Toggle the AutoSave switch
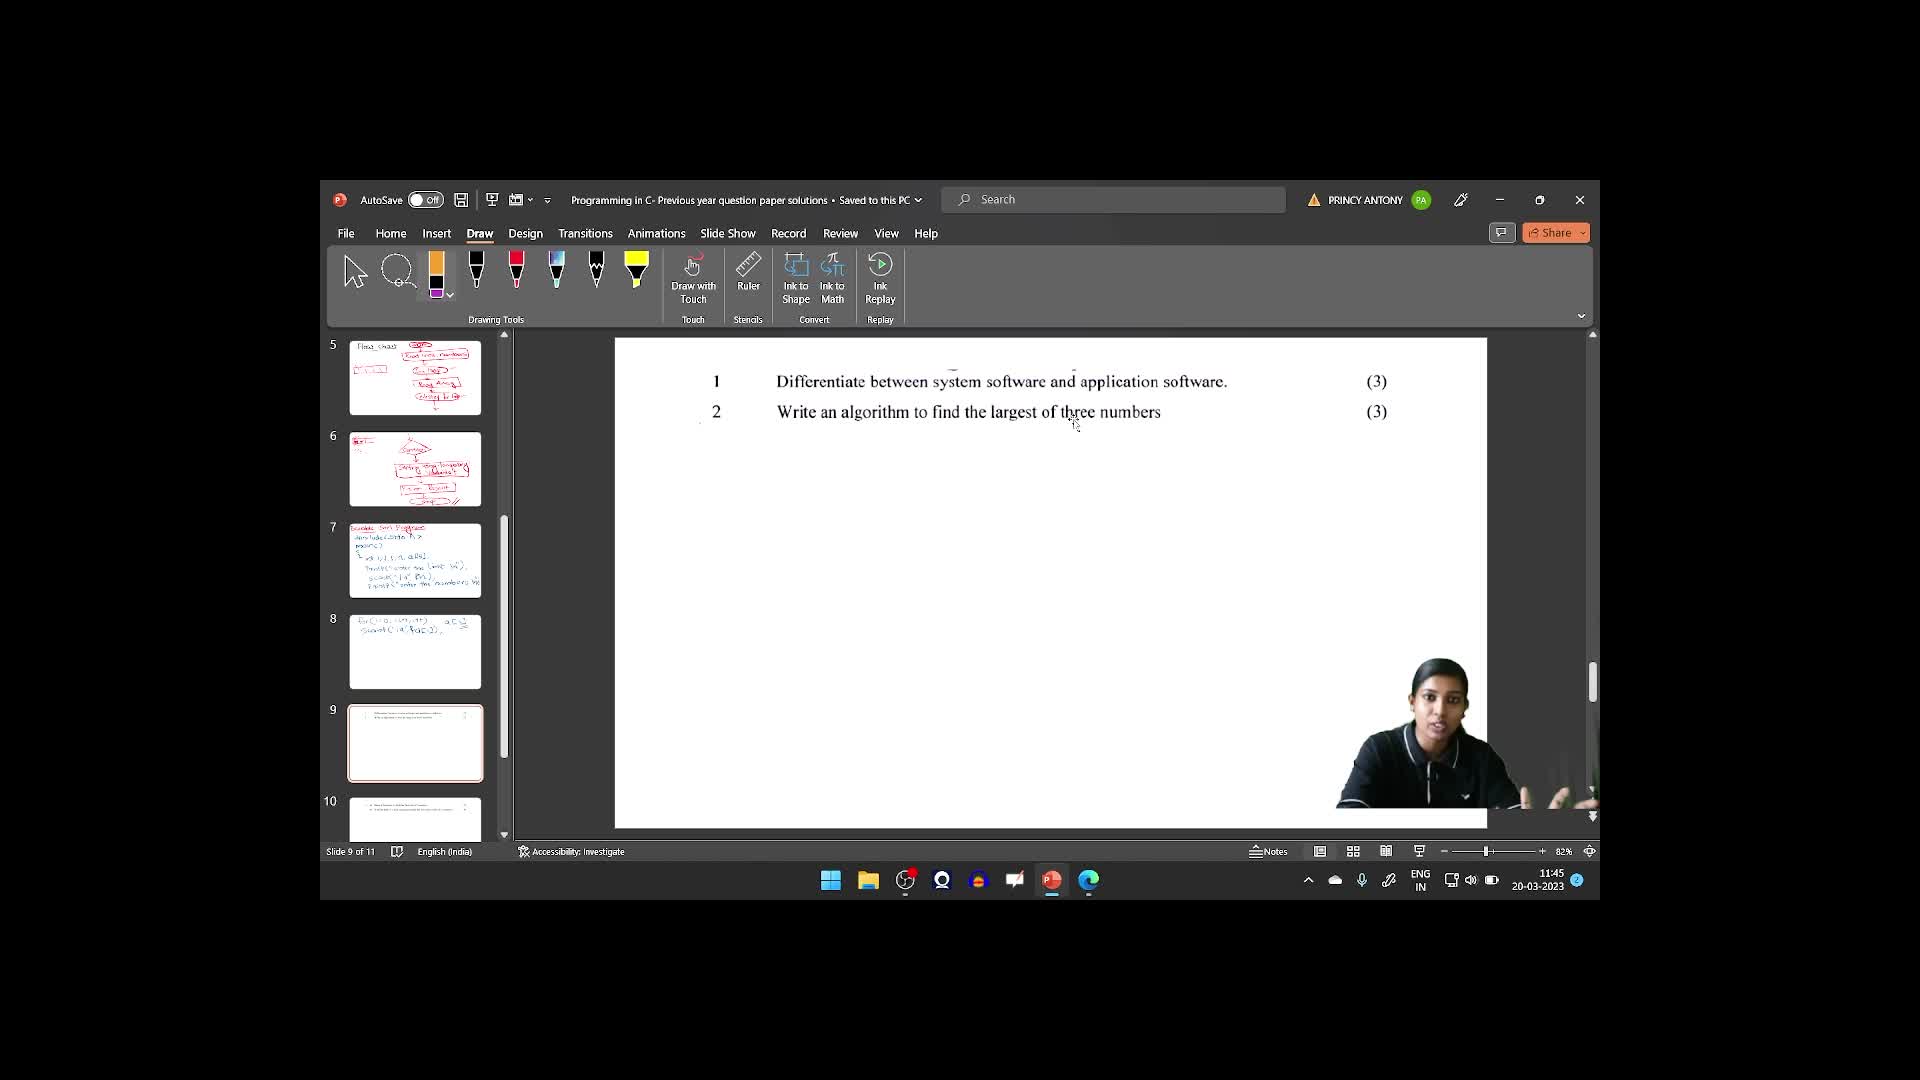The height and width of the screenshot is (1080, 1920). [x=425, y=200]
